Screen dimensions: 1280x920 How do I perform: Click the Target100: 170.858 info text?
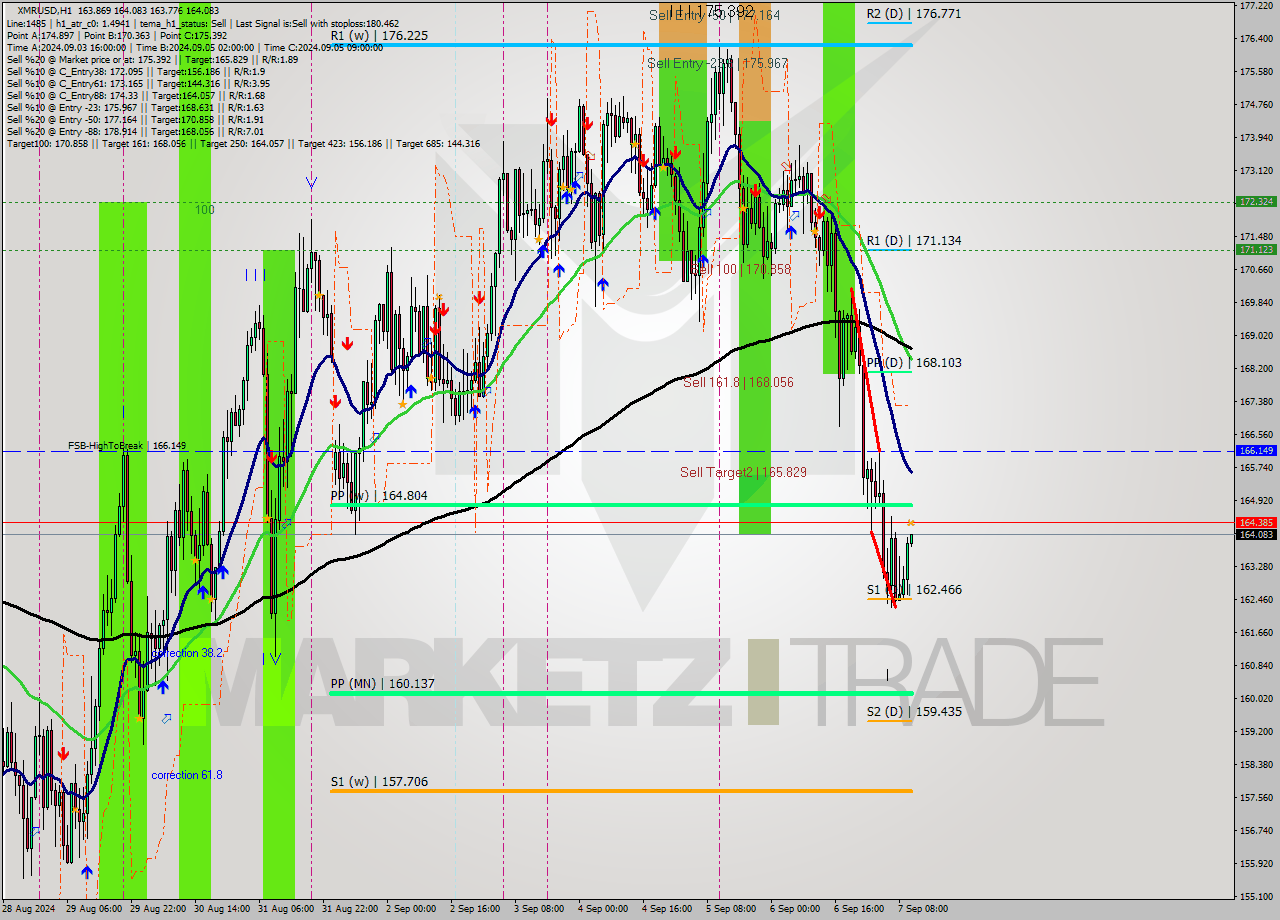click(46, 144)
